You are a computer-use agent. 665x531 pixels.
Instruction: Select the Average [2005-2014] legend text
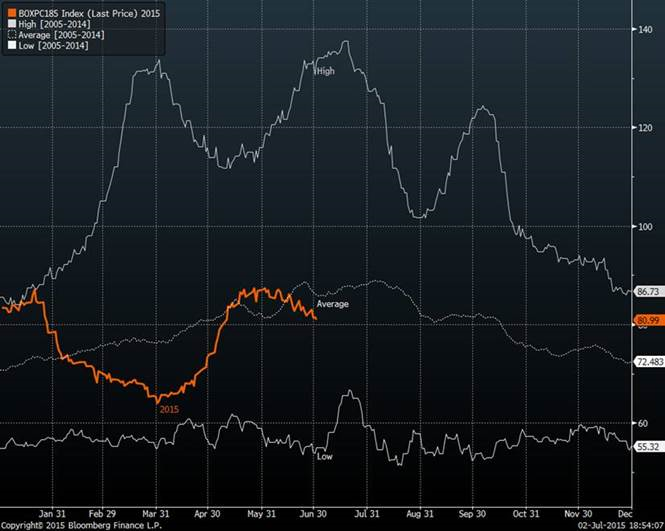click(x=62, y=35)
